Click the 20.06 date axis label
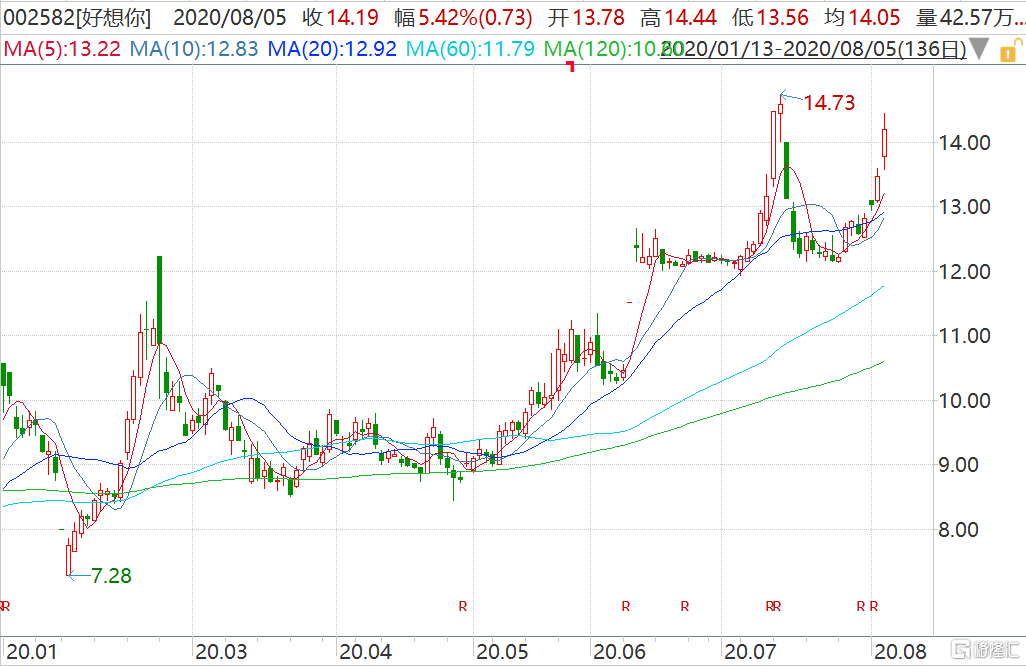The height and width of the screenshot is (666, 1026). pyautogui.click(x=619, y=652)
